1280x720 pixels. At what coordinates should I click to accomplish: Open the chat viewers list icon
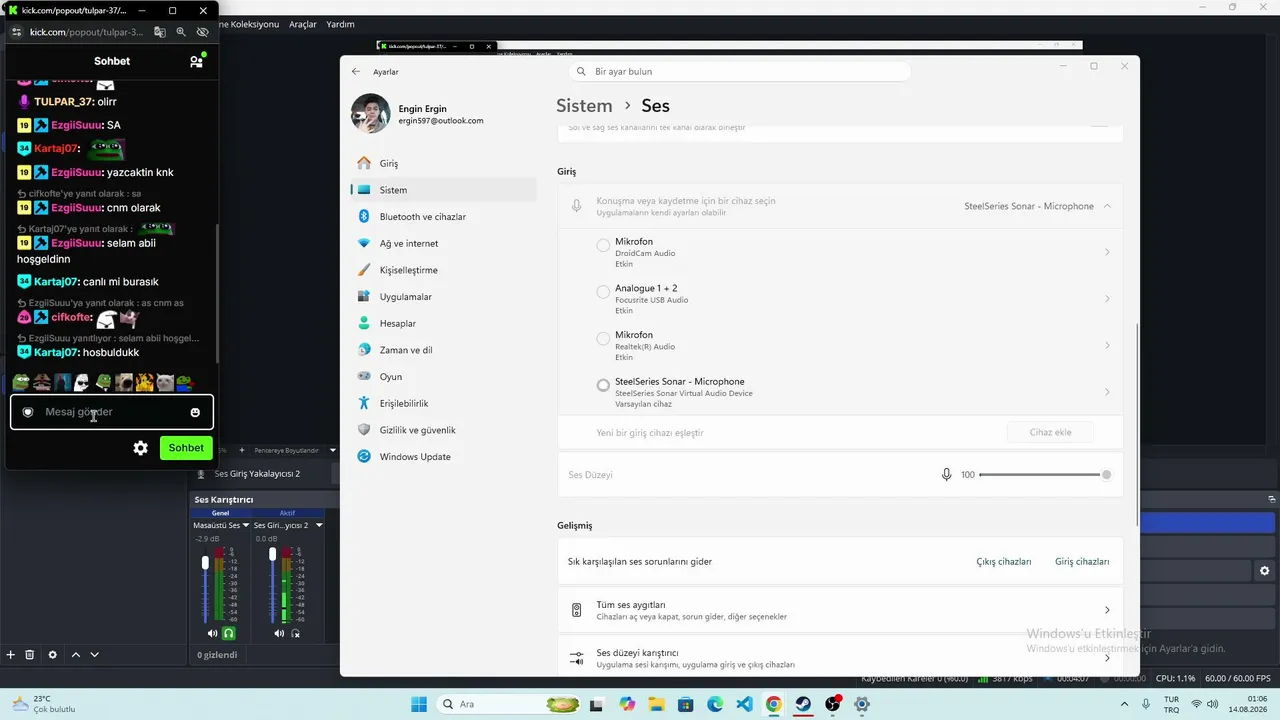click(197, 61)
